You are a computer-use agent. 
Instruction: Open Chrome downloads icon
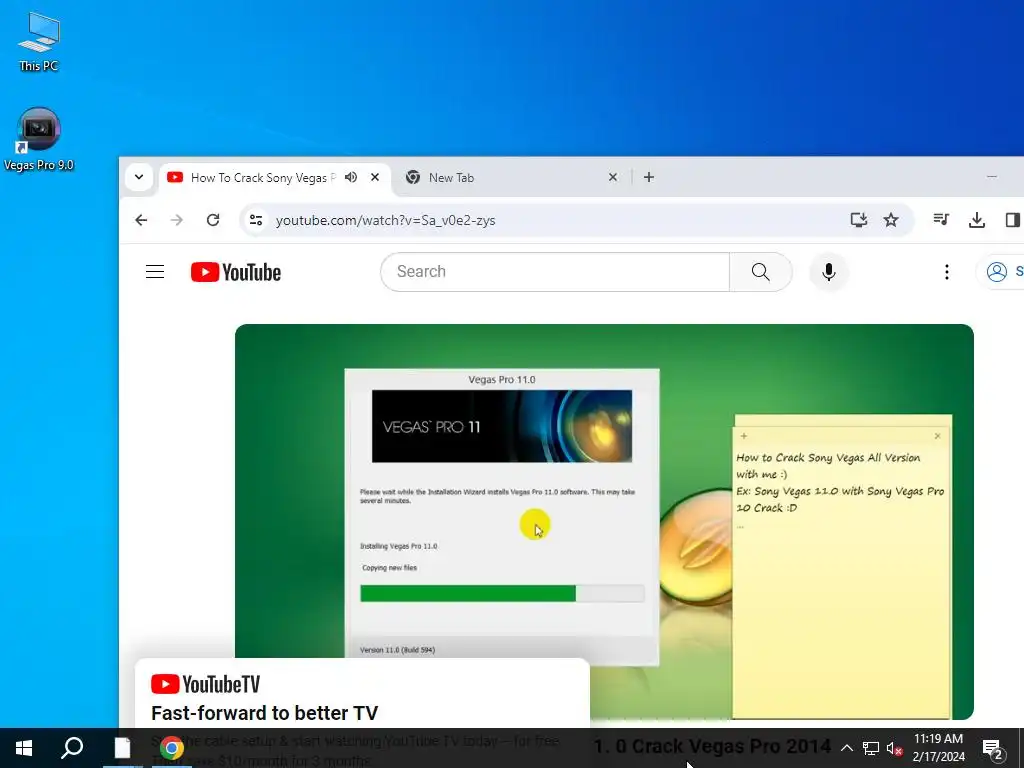pos(976,220)
